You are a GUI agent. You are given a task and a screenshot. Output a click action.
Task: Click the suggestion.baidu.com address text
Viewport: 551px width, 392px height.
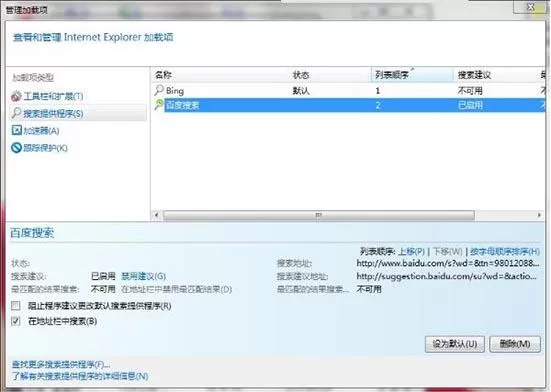(446, 276)
